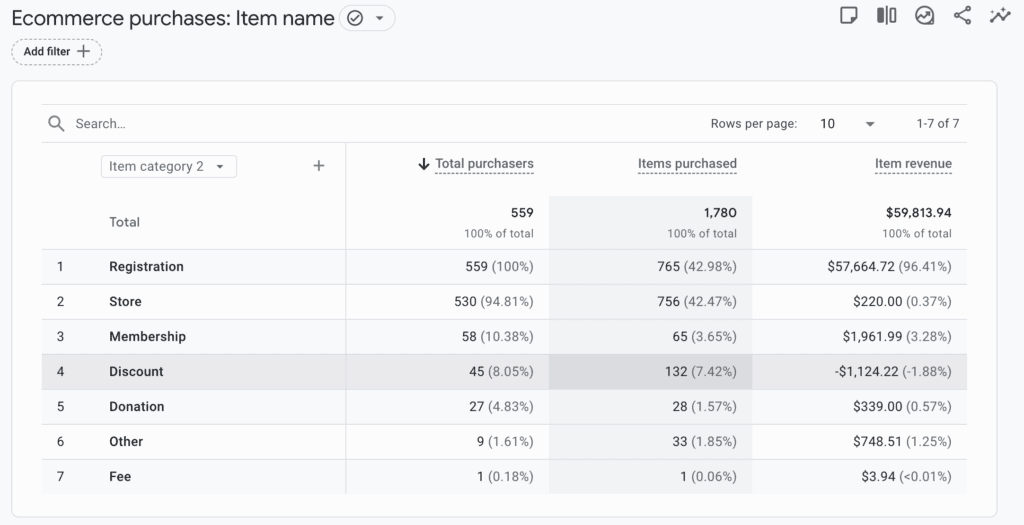Open the Rows per page dropdown
Viewport: 1024px width, 525px height.
click(x=847, y=124)
